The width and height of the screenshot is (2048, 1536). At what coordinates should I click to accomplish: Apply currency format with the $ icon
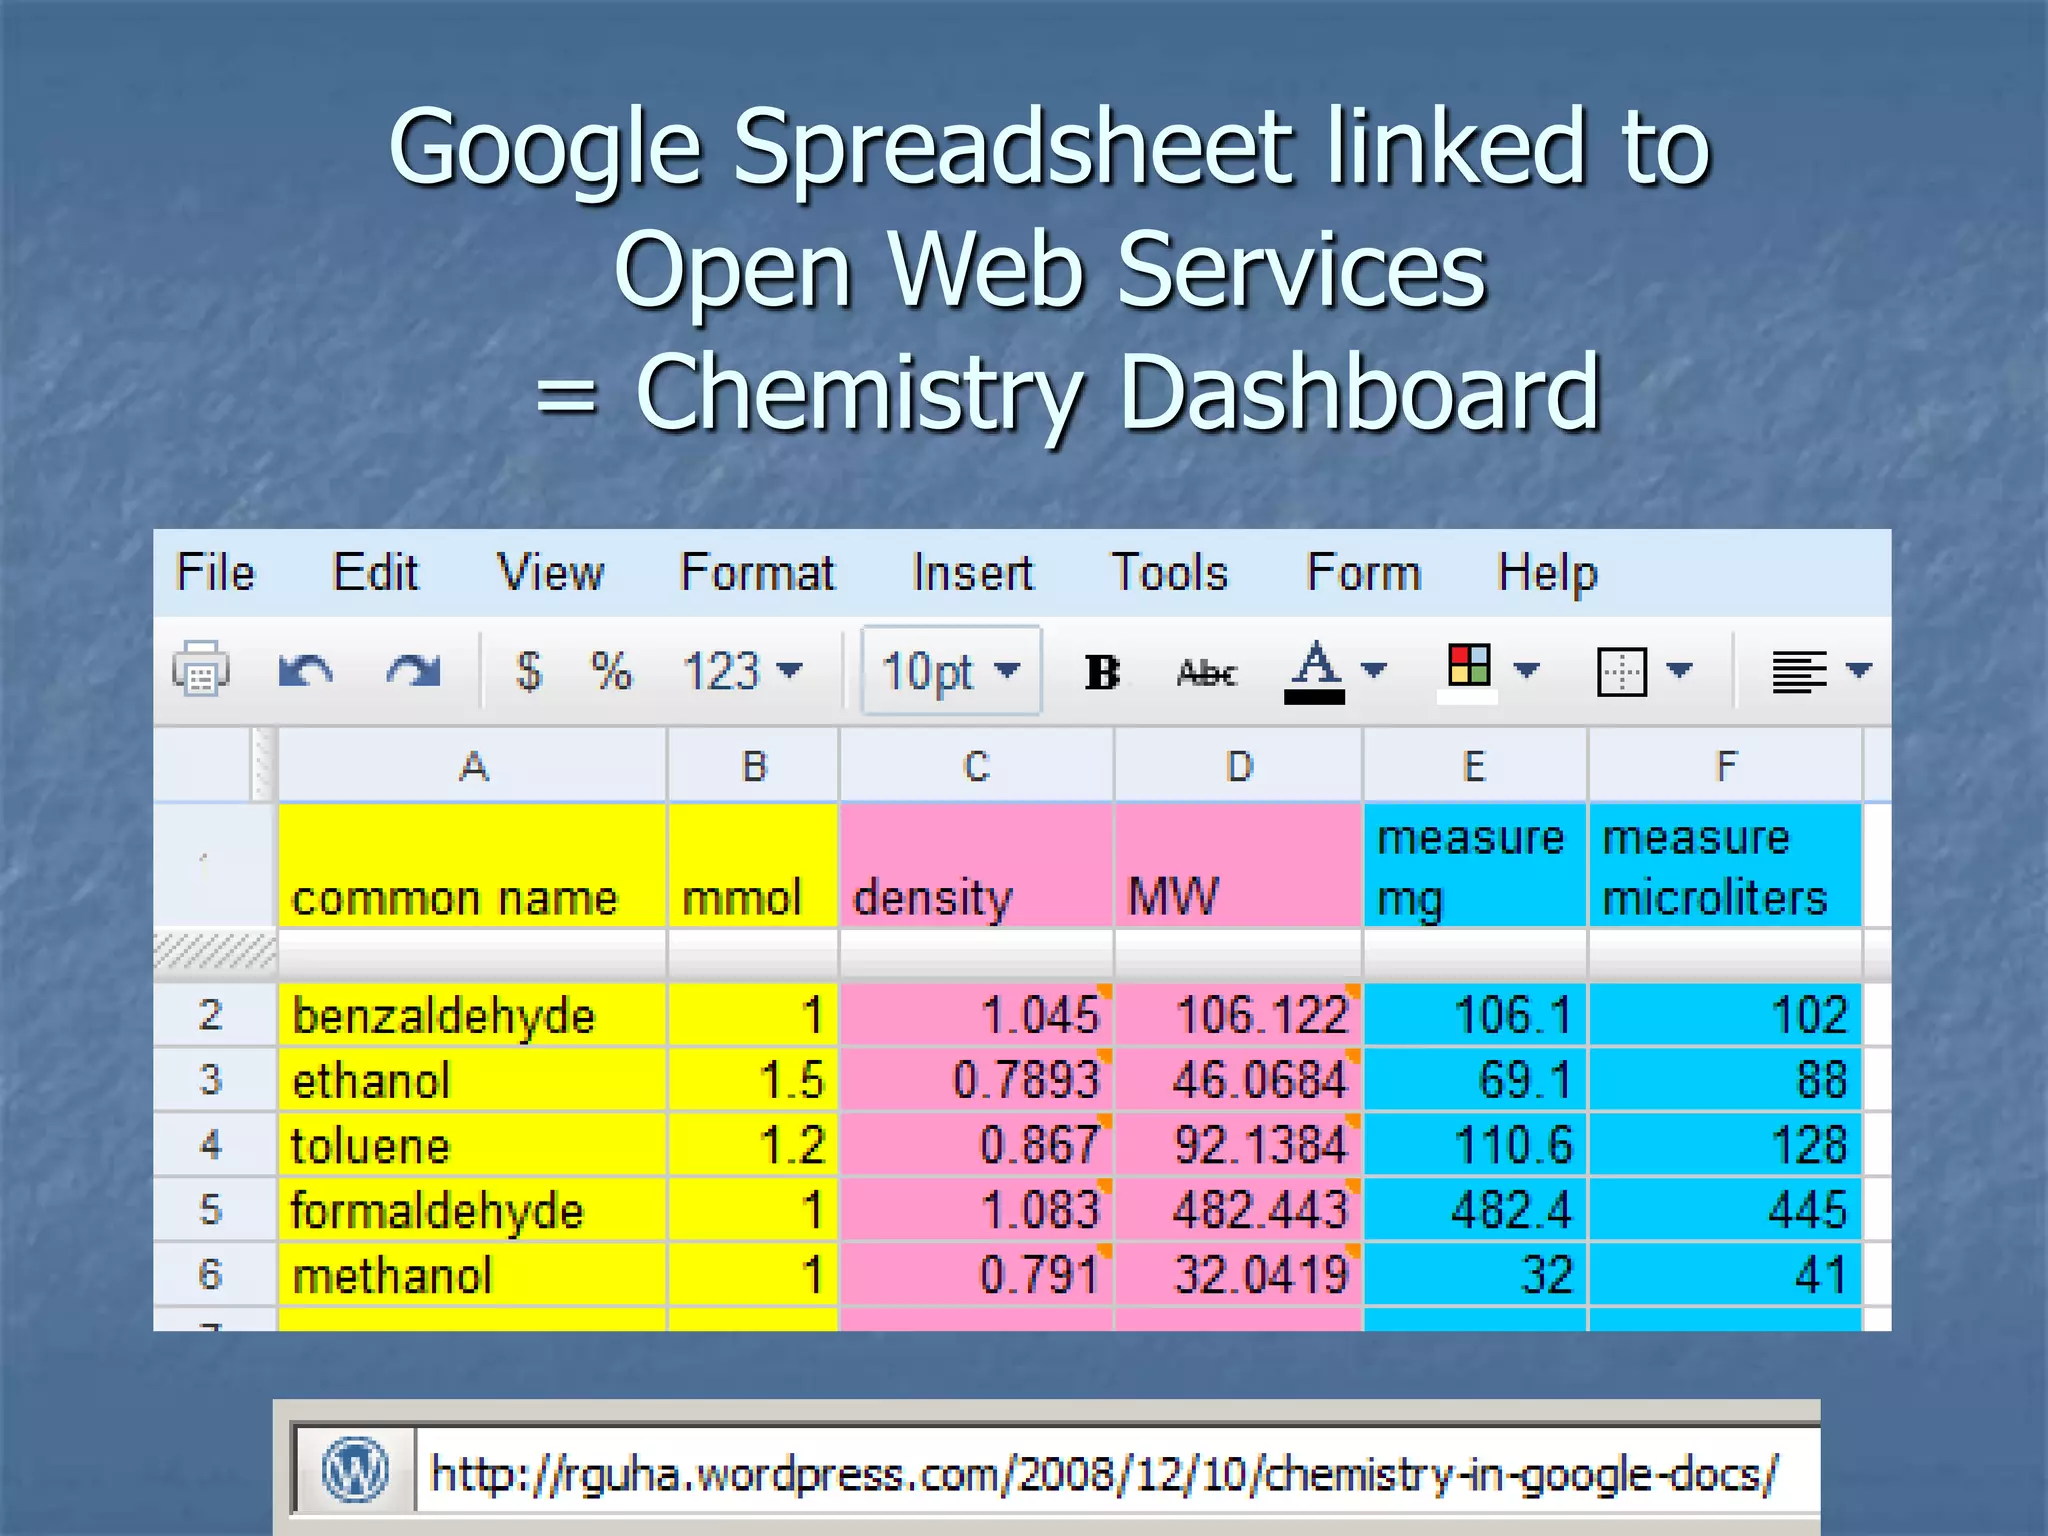[x=529, y=671]
